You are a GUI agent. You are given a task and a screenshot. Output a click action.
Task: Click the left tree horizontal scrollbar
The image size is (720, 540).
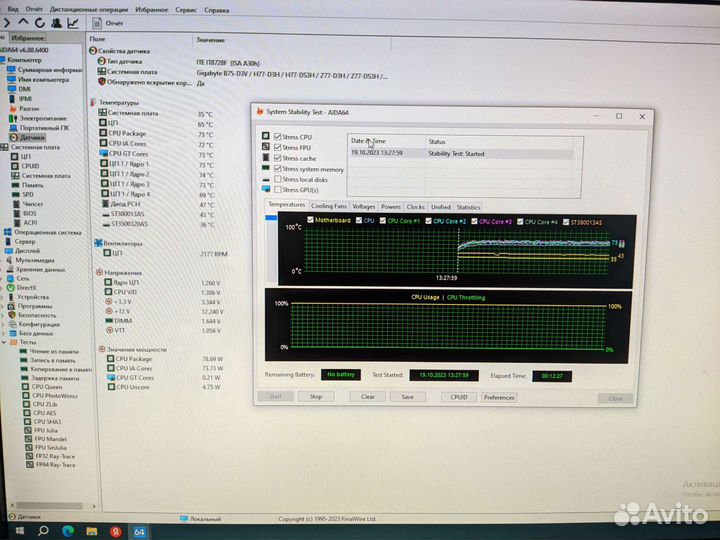coord(49,506)
